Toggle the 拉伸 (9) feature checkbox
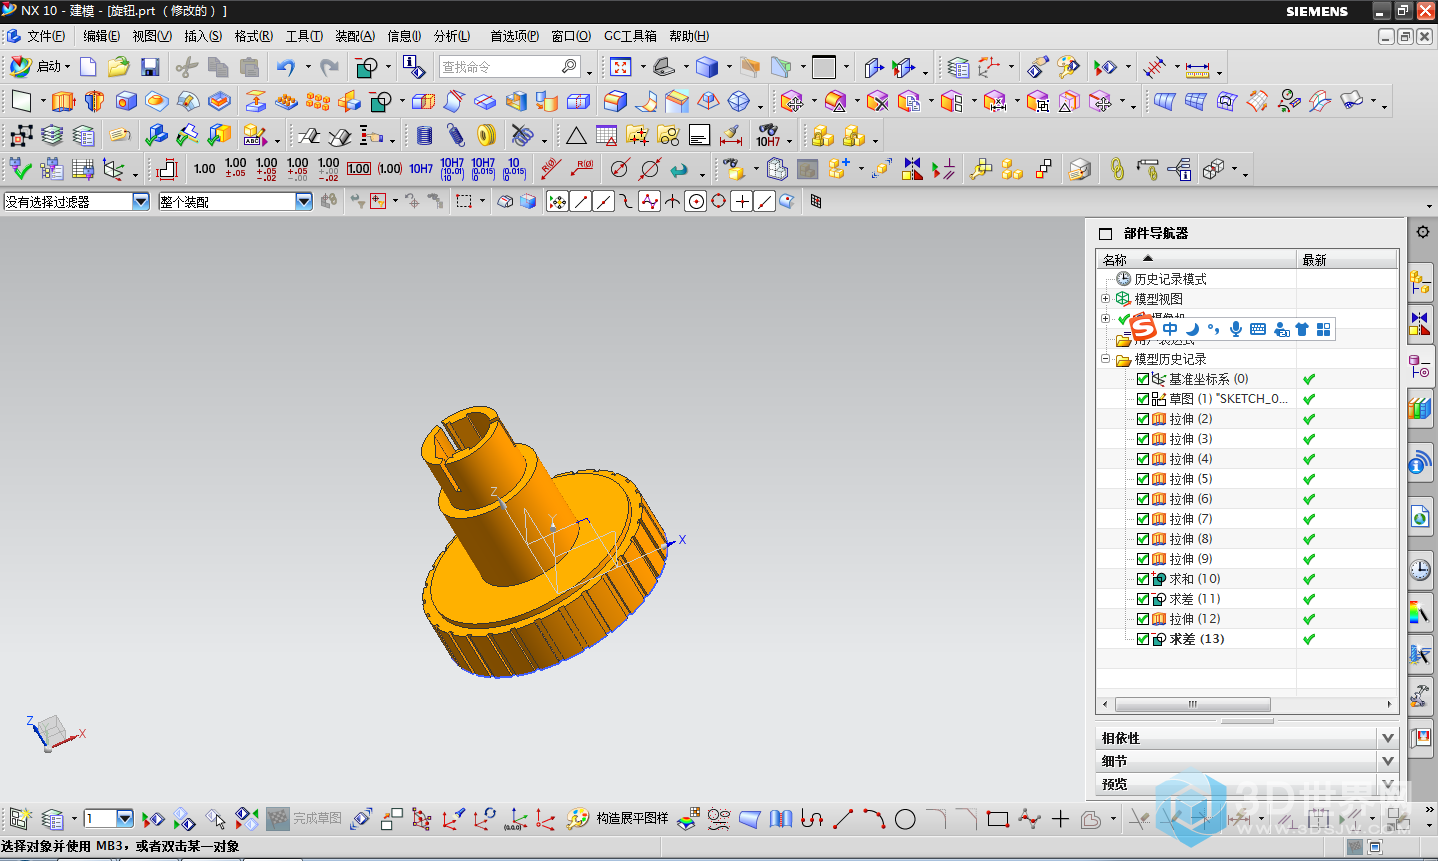This screenshot has width=1438, height=861. [x=1143, y=559]
